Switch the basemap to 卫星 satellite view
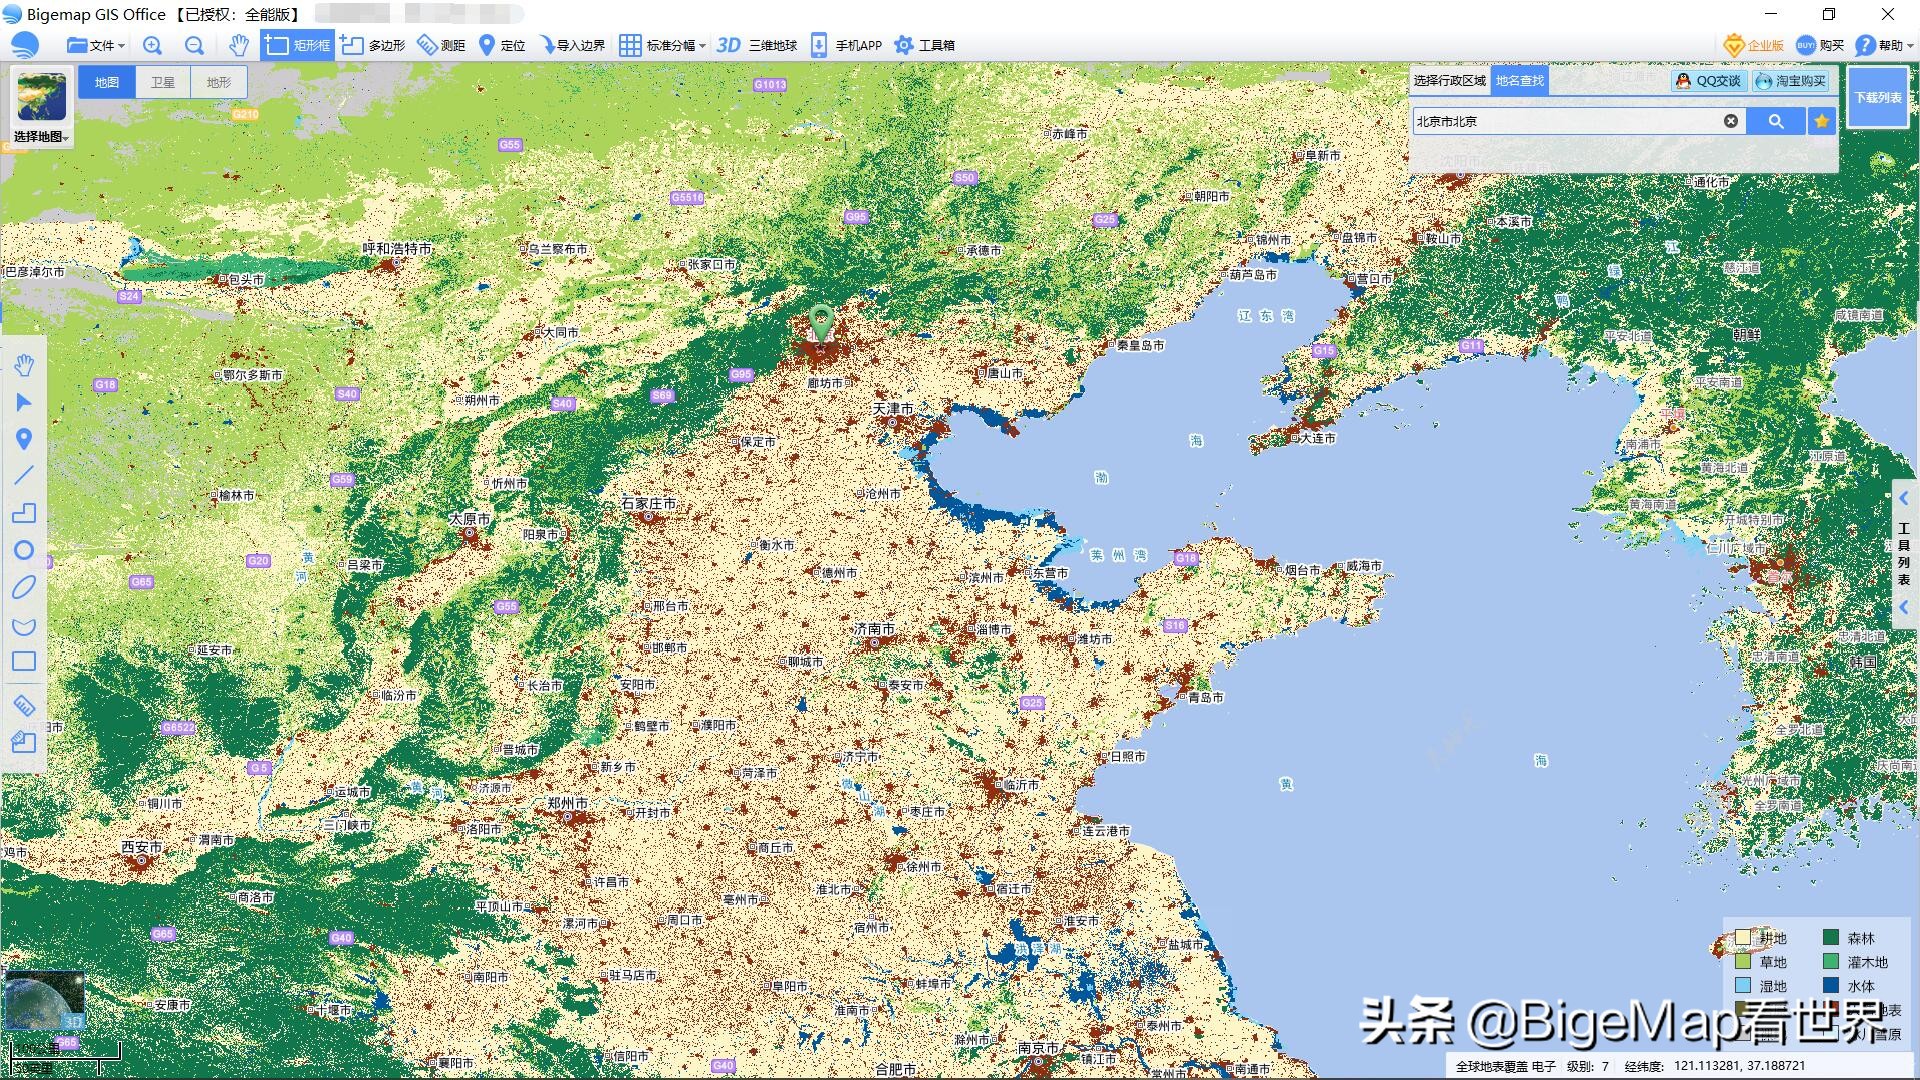This screenshot has width=1920, height=1080. (163, 82)
